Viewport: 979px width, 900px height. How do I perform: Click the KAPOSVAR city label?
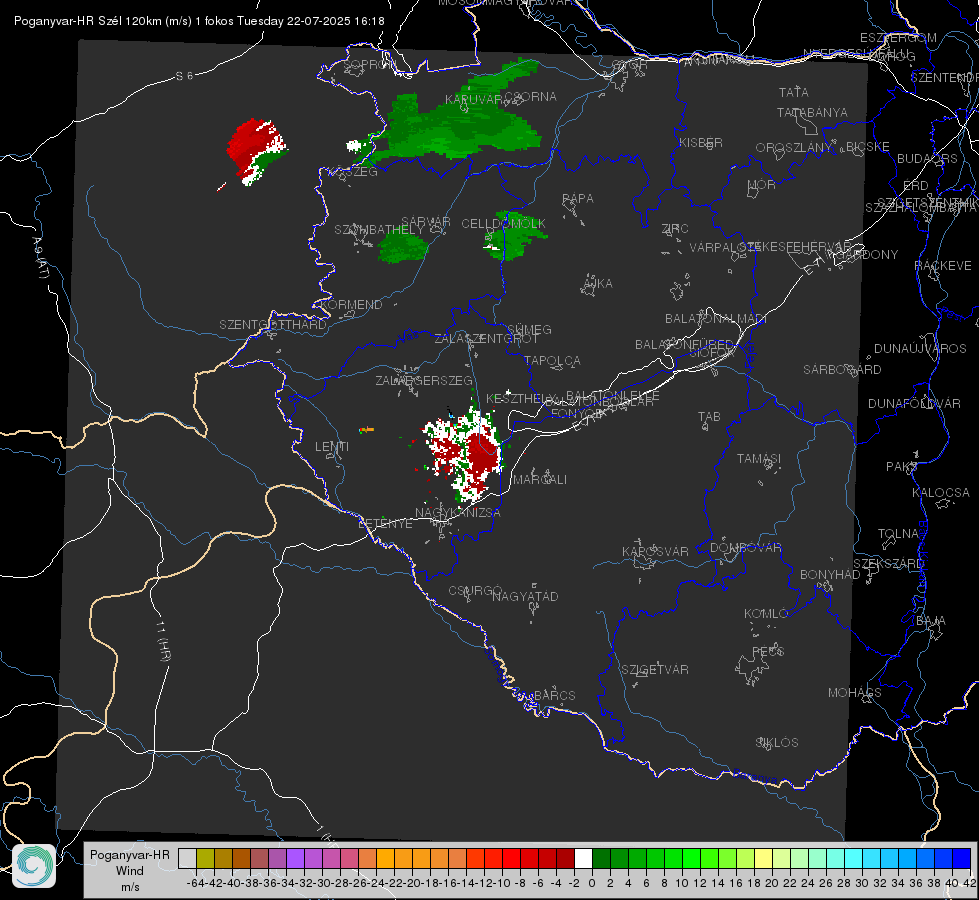655,551
